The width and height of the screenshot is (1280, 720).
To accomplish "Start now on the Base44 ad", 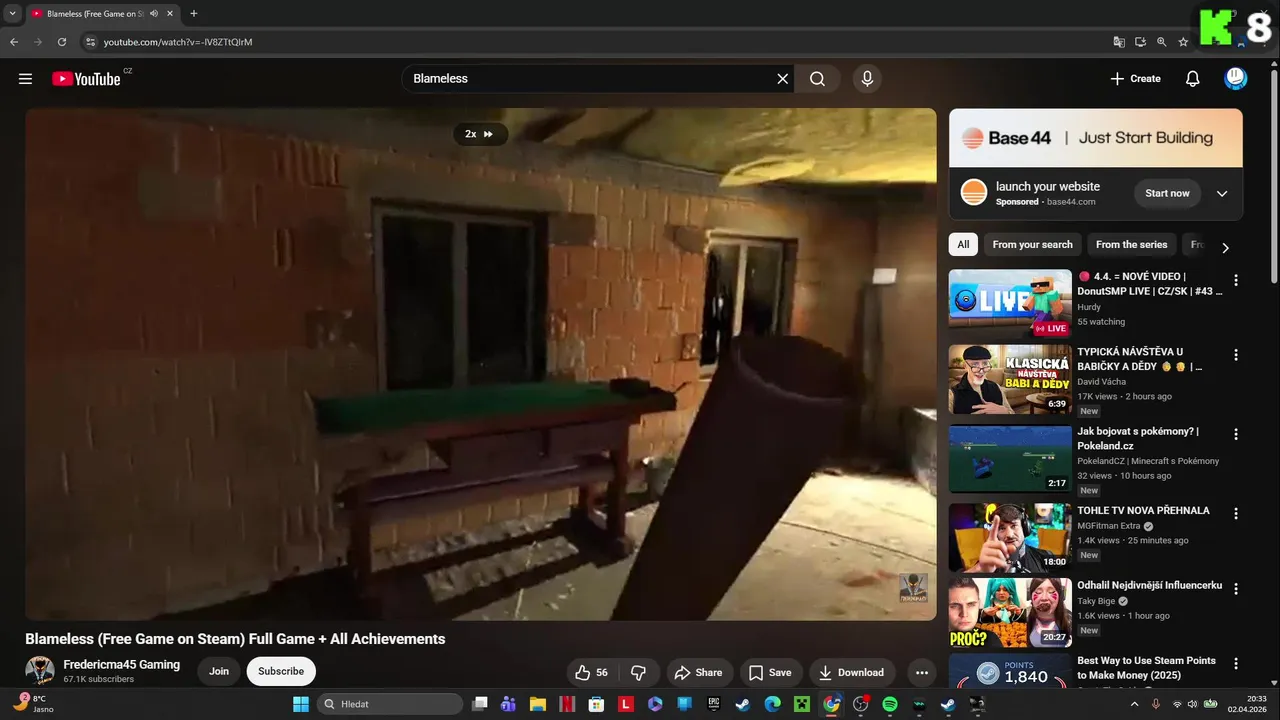I will [1167, 193].
